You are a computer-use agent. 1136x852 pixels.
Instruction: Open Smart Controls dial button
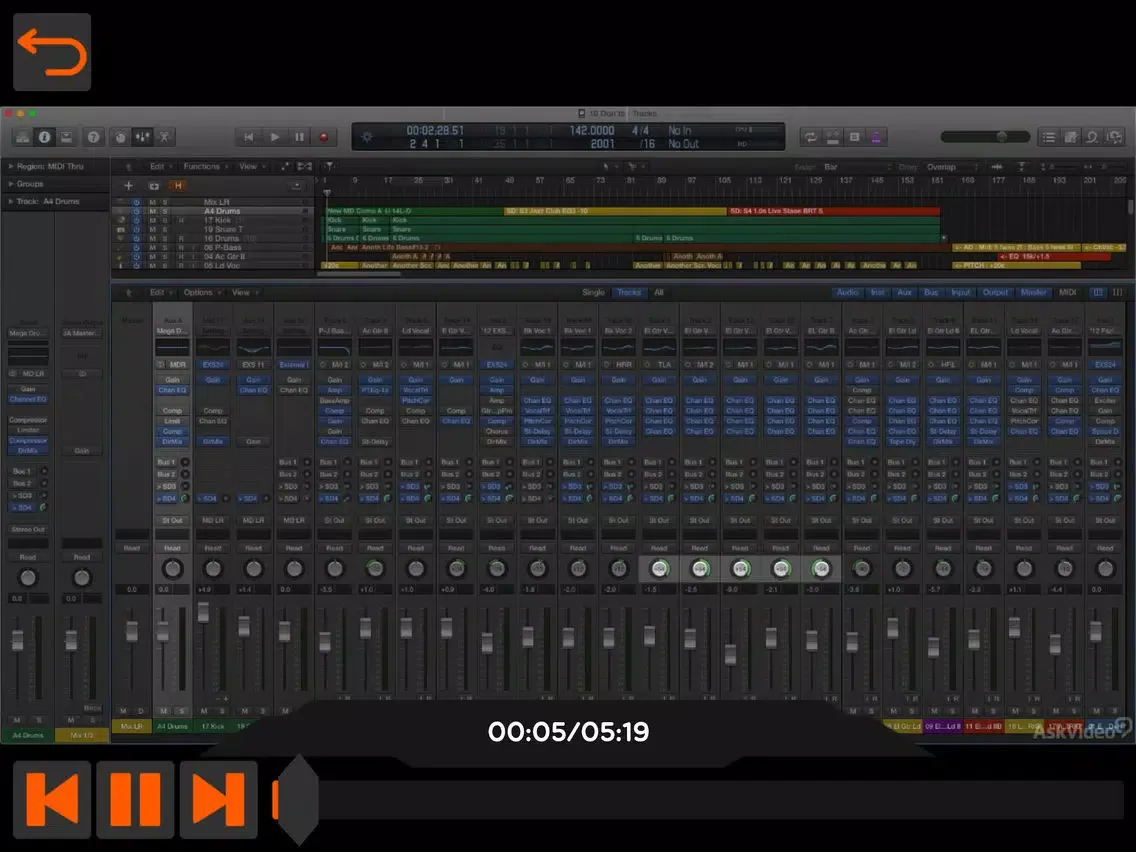(x=120, y=137)
